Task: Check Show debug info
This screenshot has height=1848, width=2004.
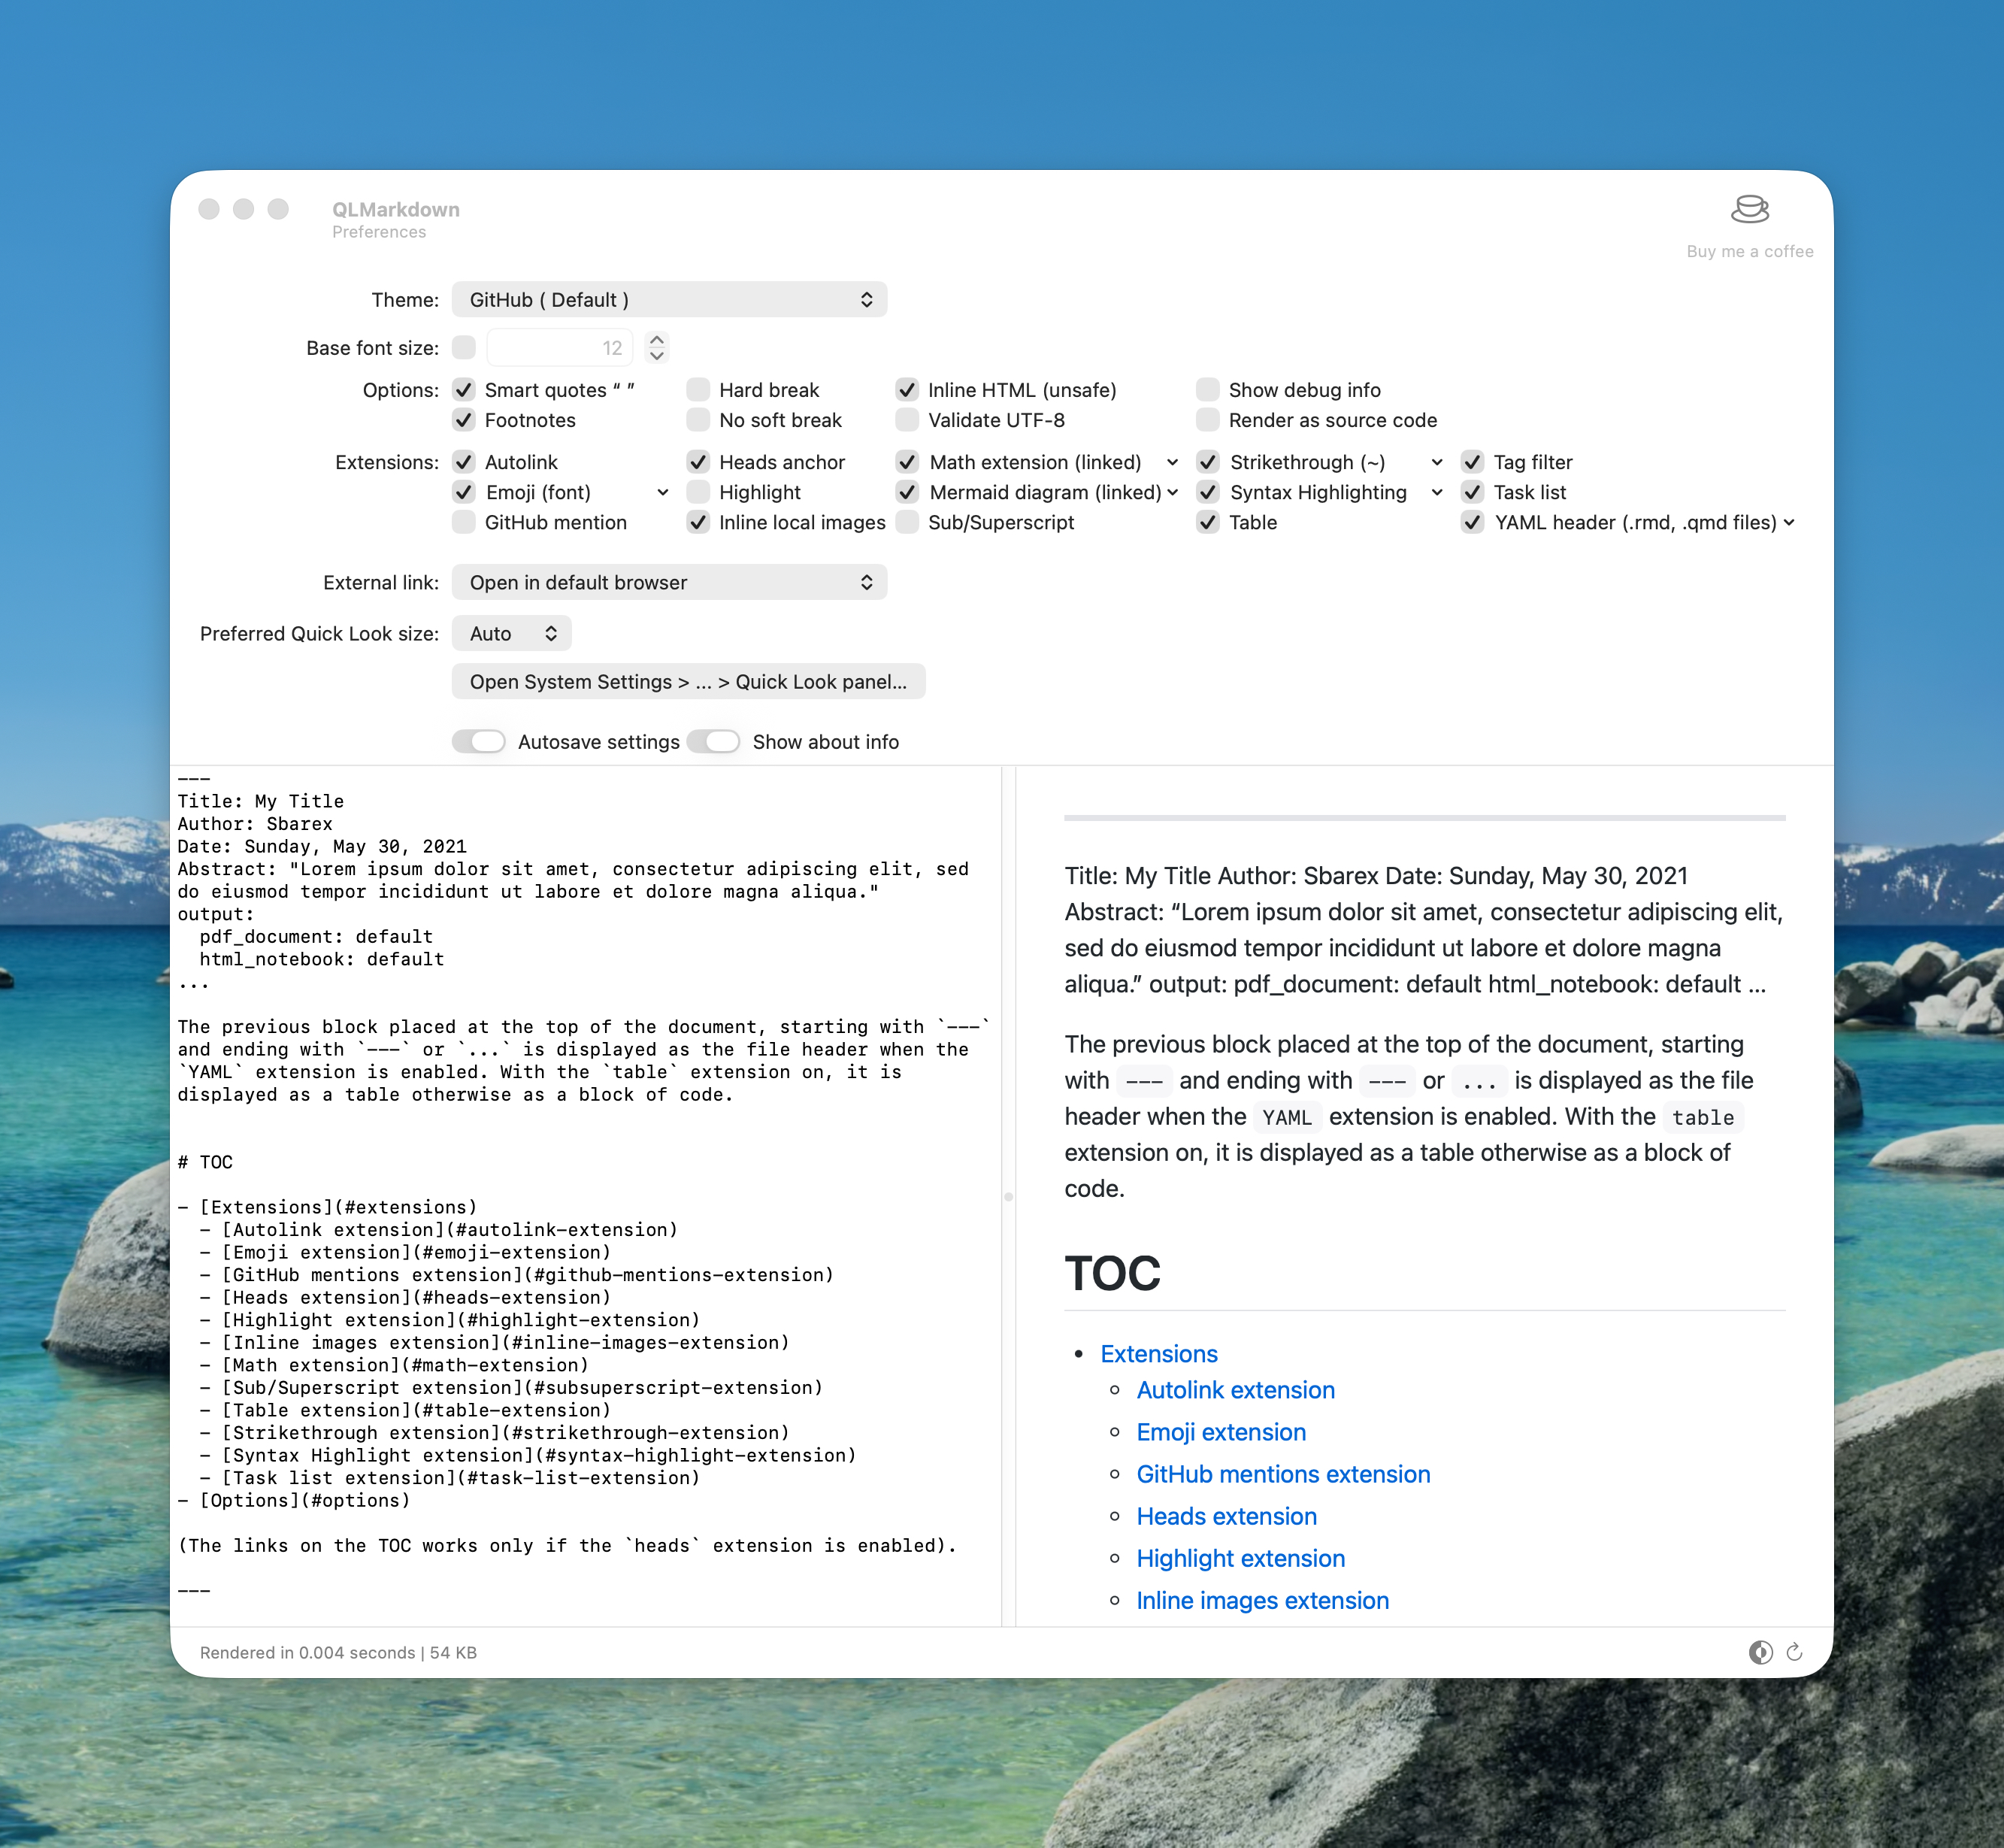Action: 1208,390
